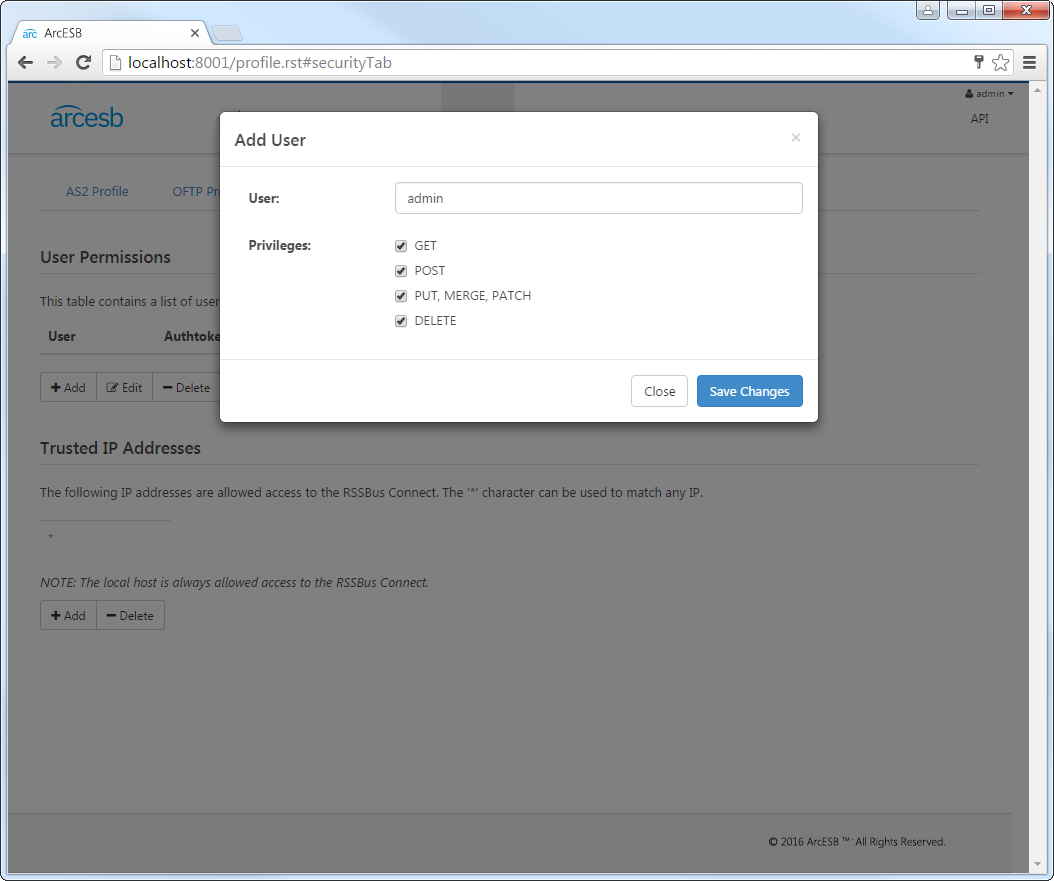Click Delete under User Permissions
This screenshot has width=1054, height=881.
(x=186, y=388)
